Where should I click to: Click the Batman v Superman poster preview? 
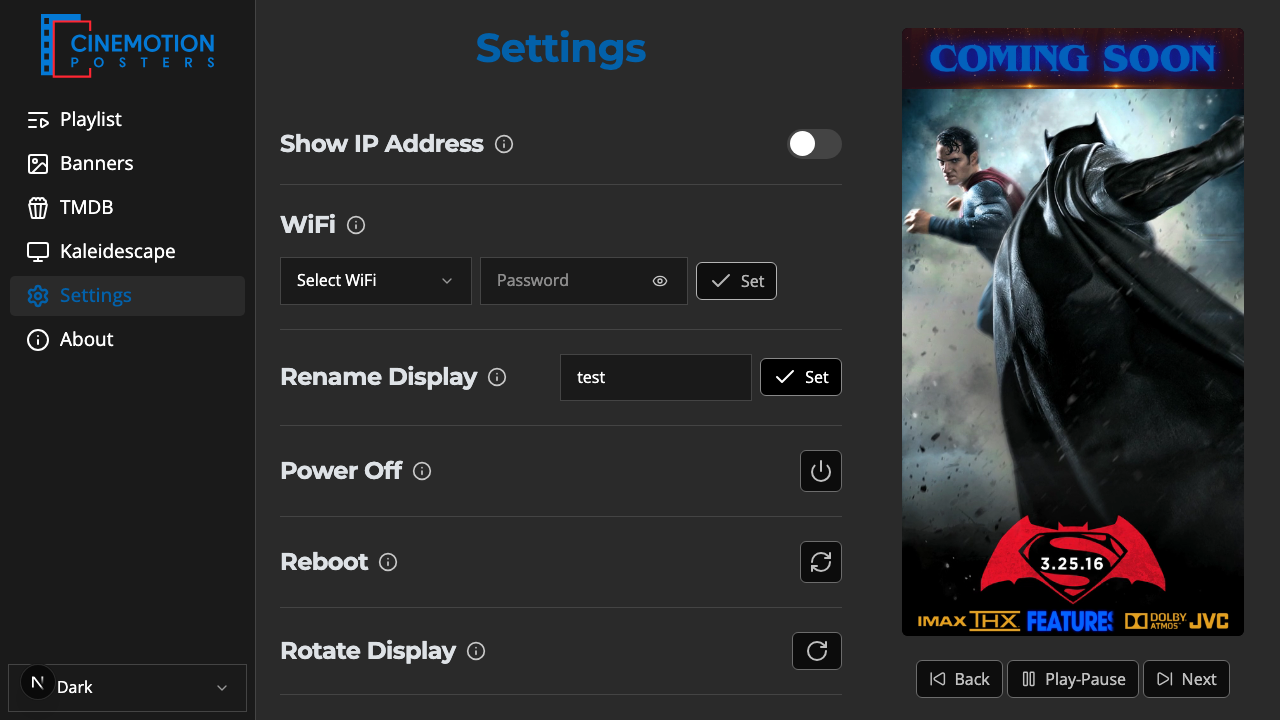click(x=1073, y=332)
